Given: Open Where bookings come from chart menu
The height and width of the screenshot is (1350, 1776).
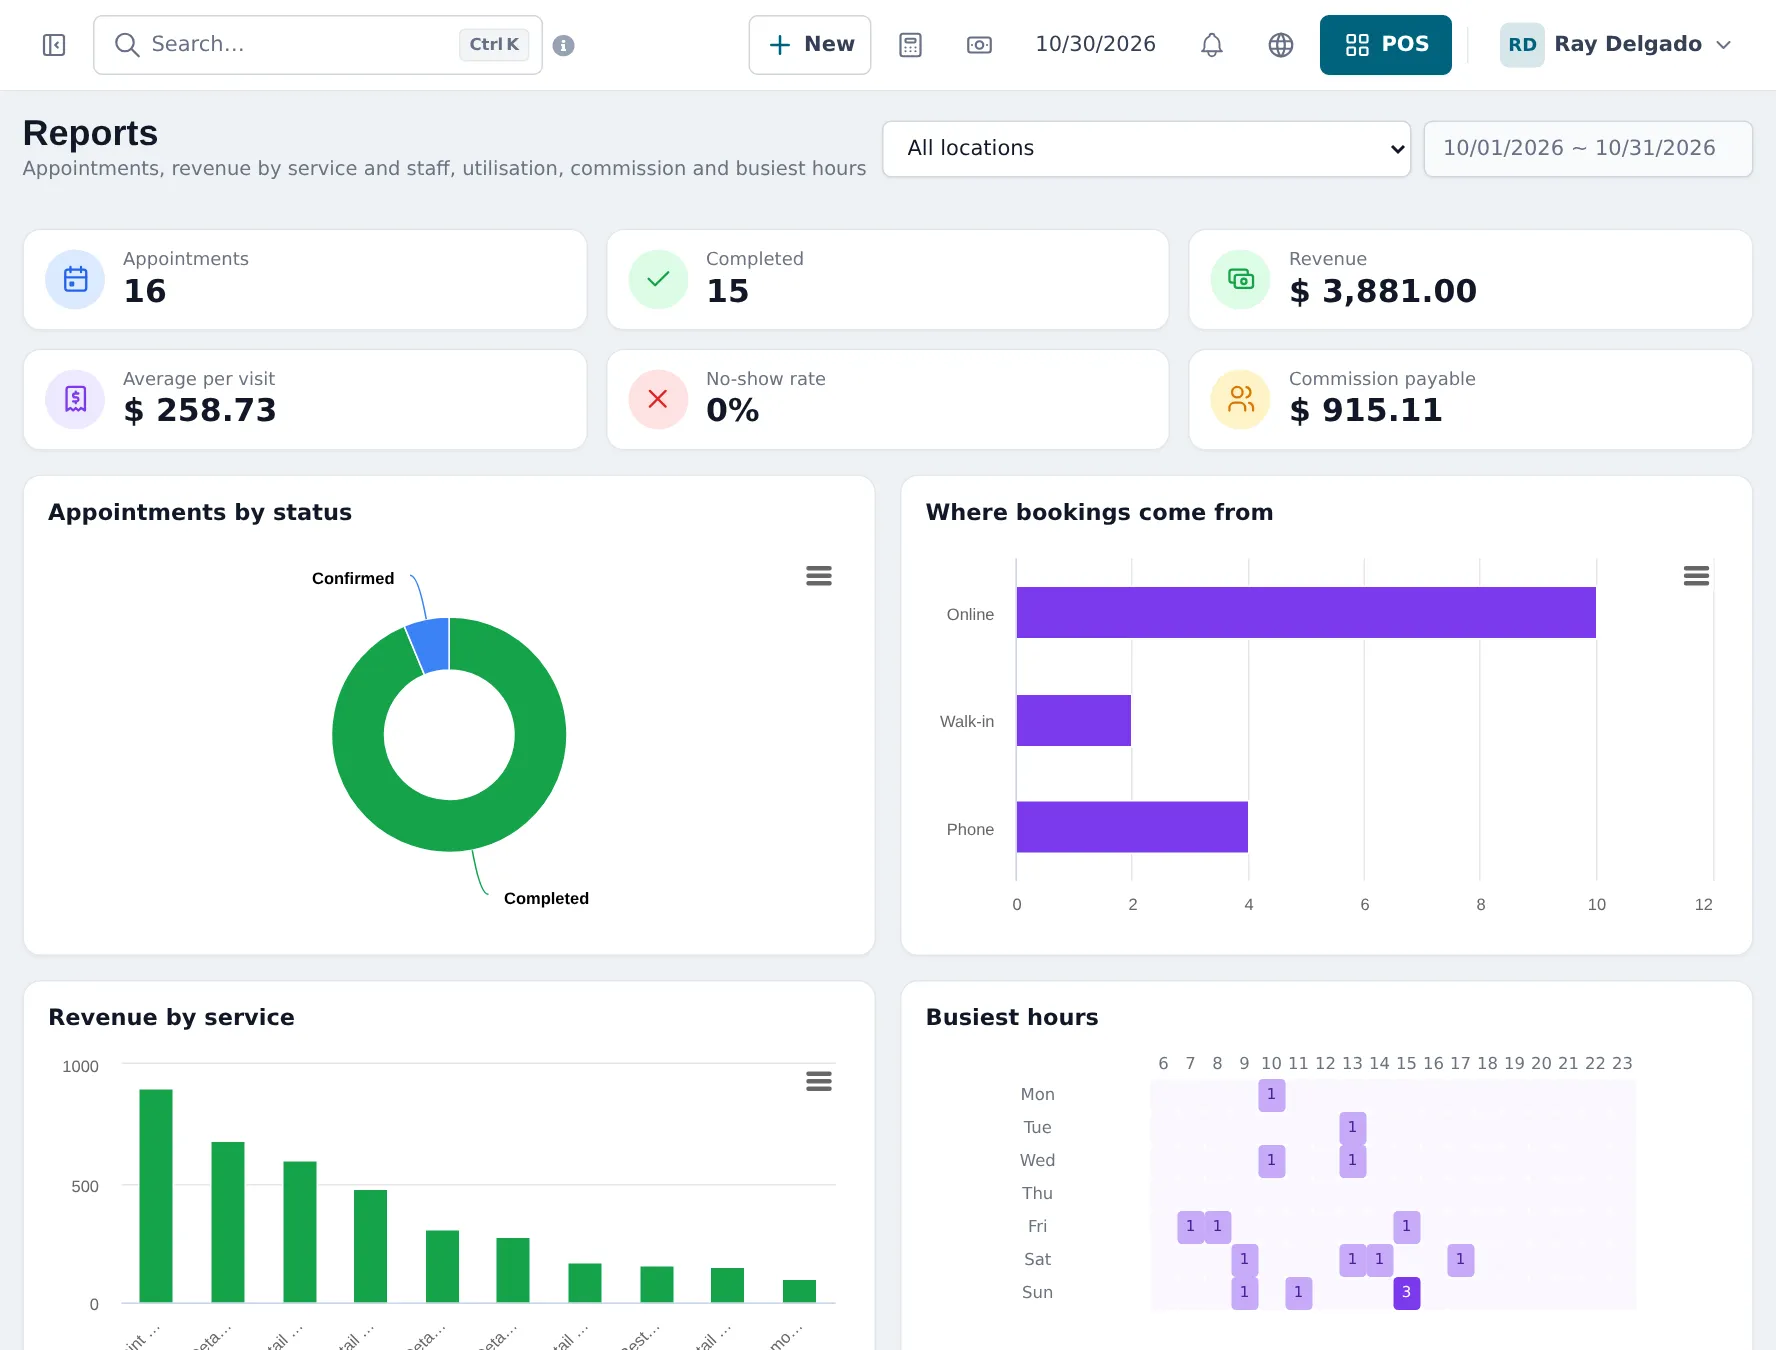Looking at the screenshot, I should click(1696, 576).
